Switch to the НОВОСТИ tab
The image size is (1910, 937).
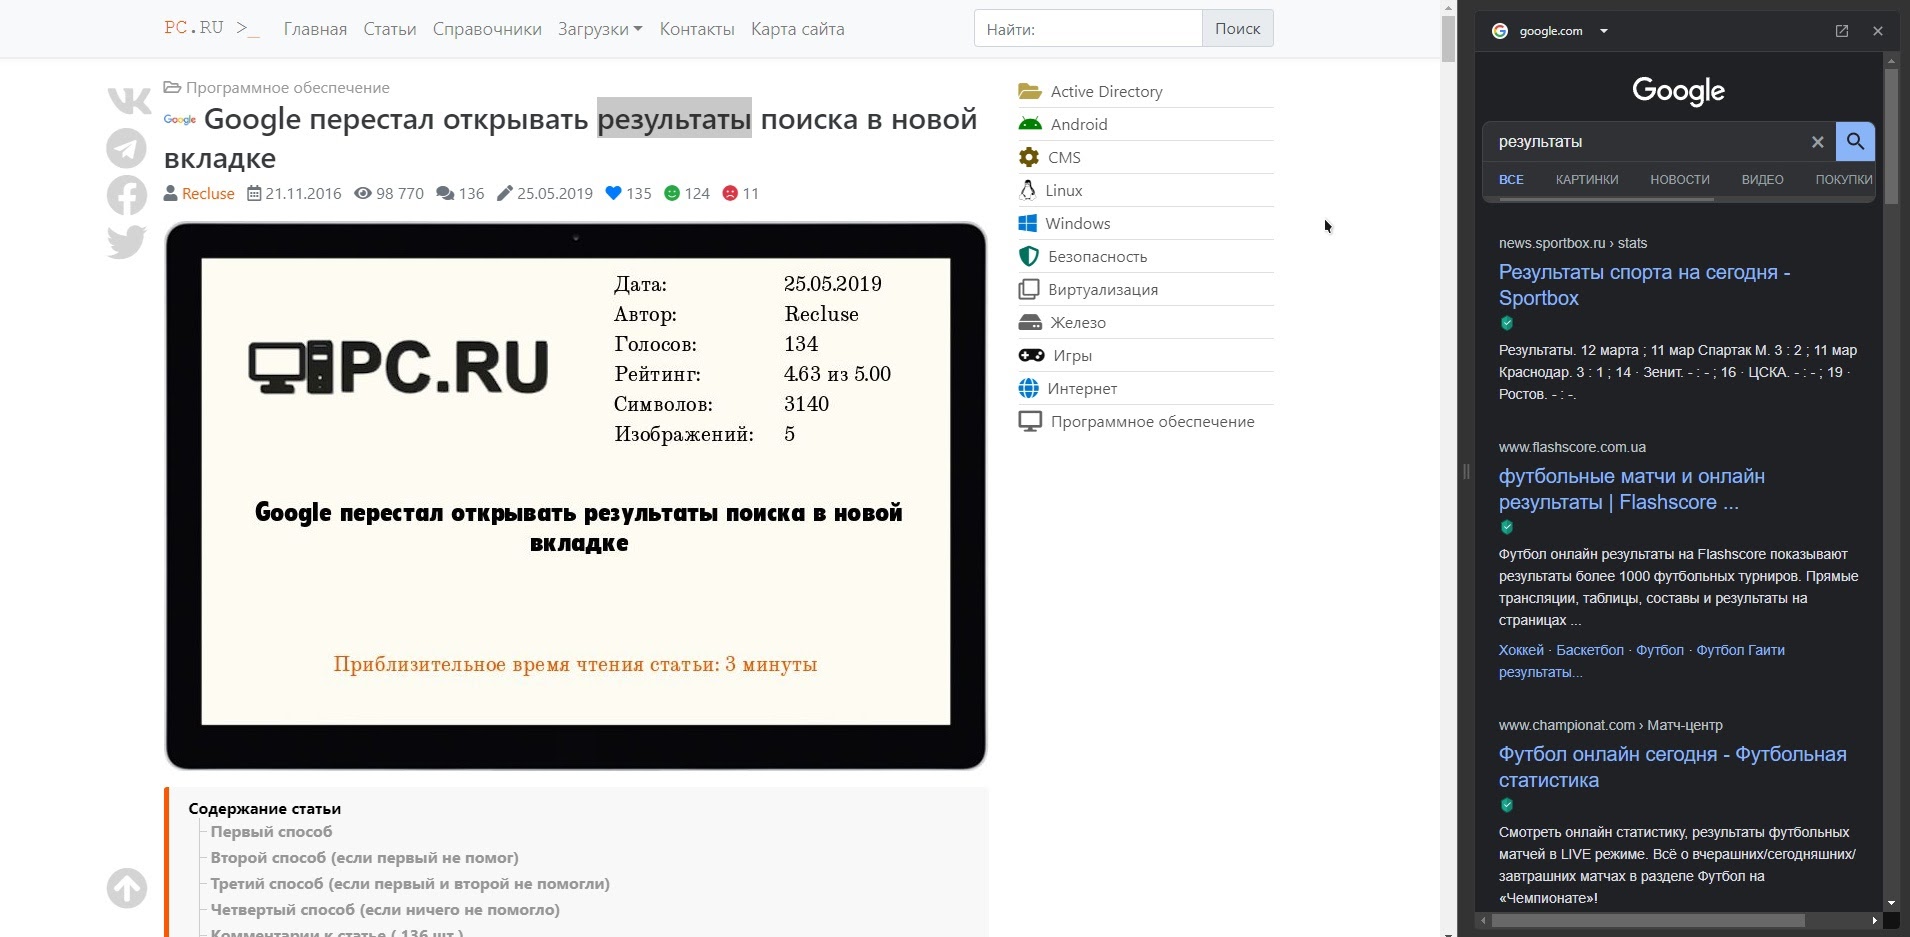click(x=1680, y=180)
